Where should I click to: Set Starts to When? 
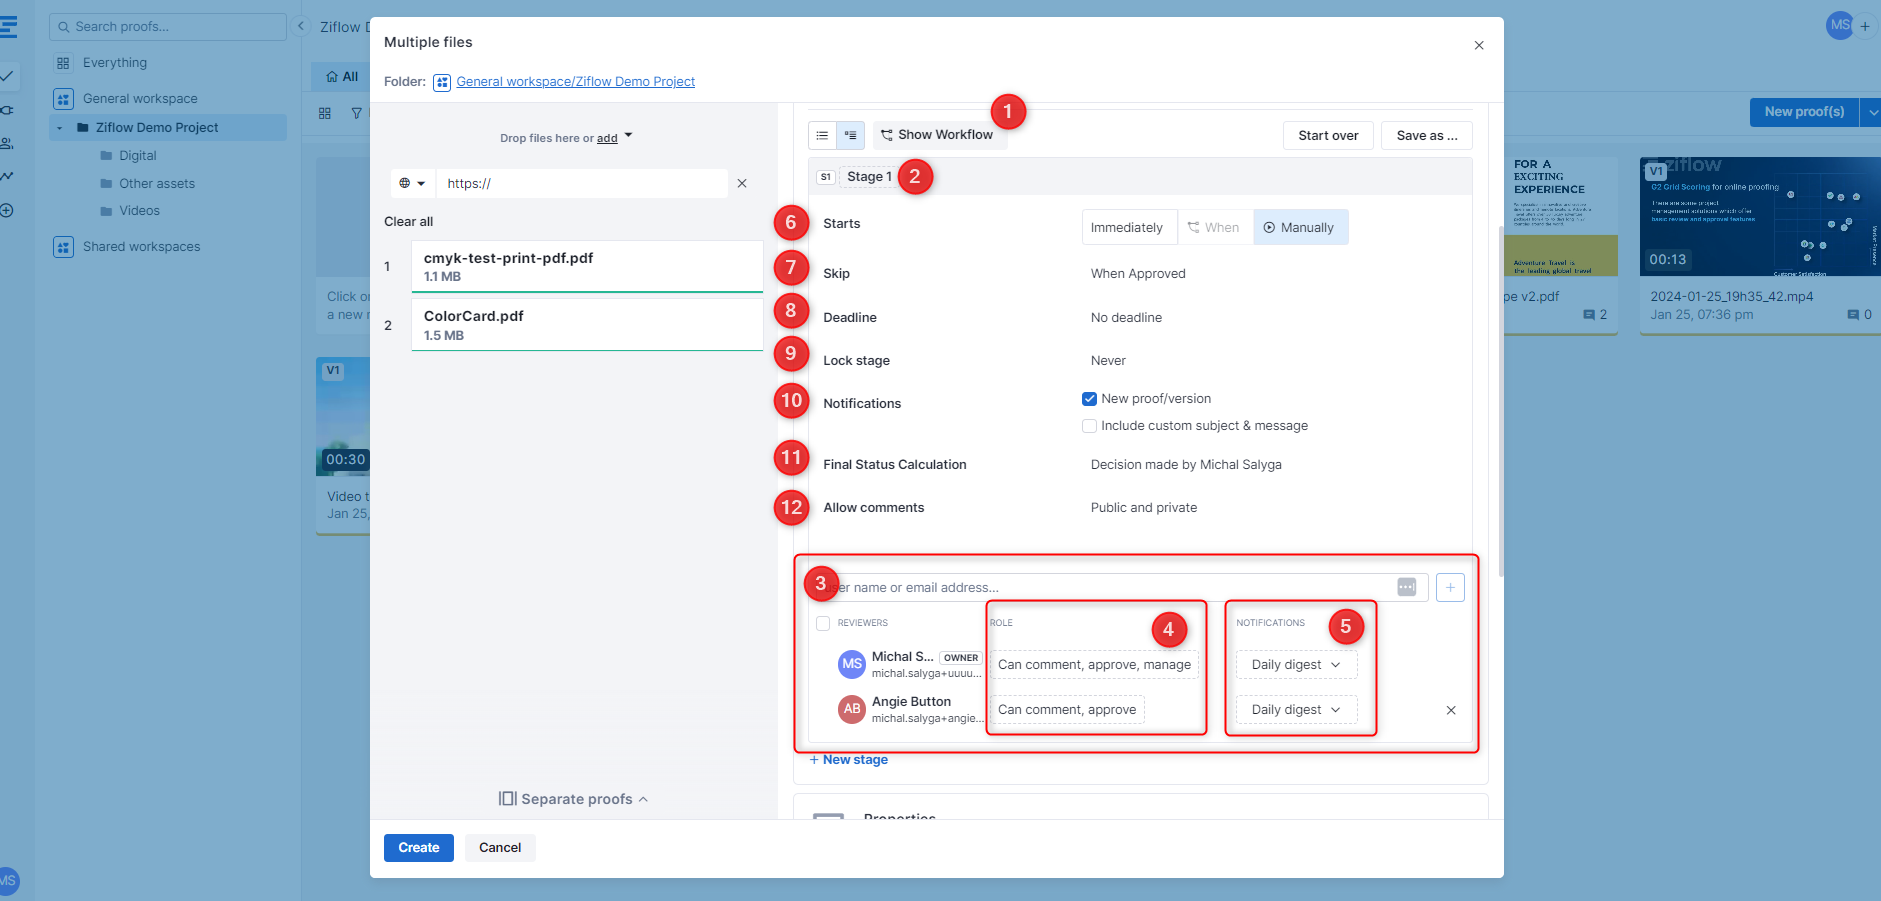(1213, 228)
